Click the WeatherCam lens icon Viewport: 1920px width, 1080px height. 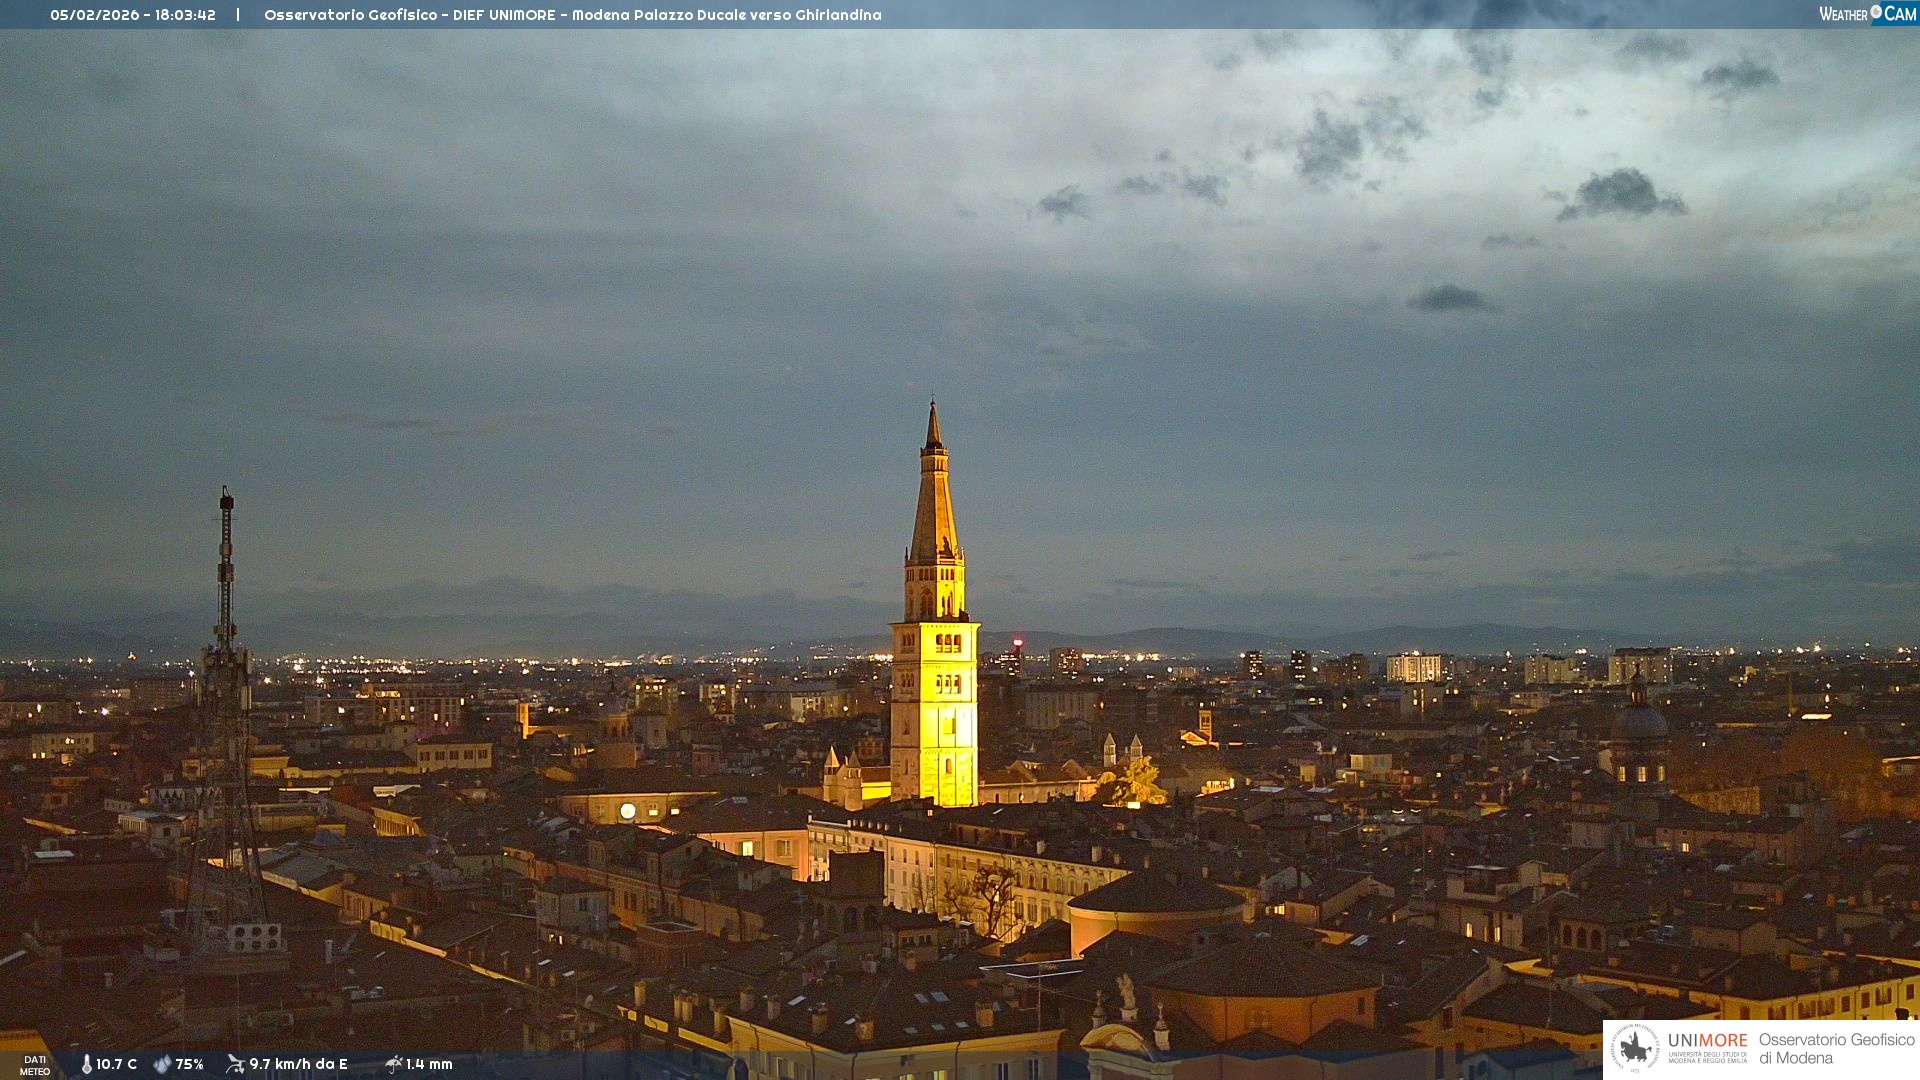(1876, 12)
